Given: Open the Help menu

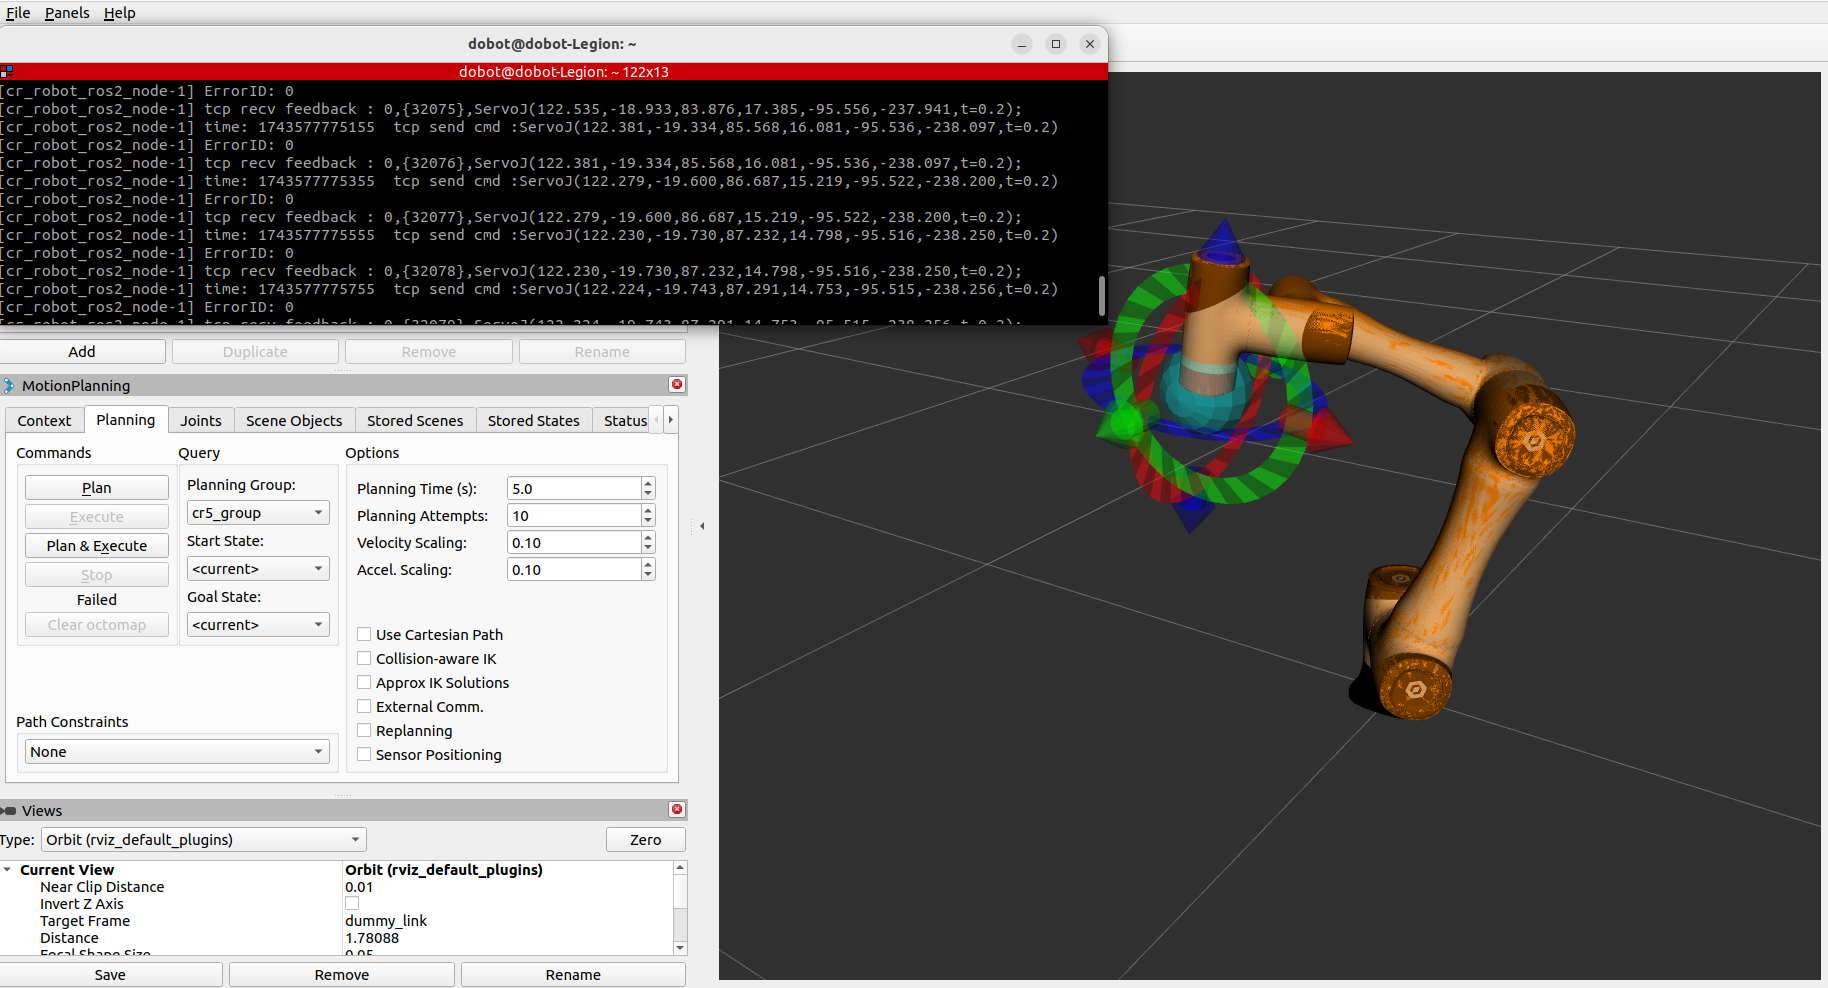Looking at the screenshot, I should [119, 13].
